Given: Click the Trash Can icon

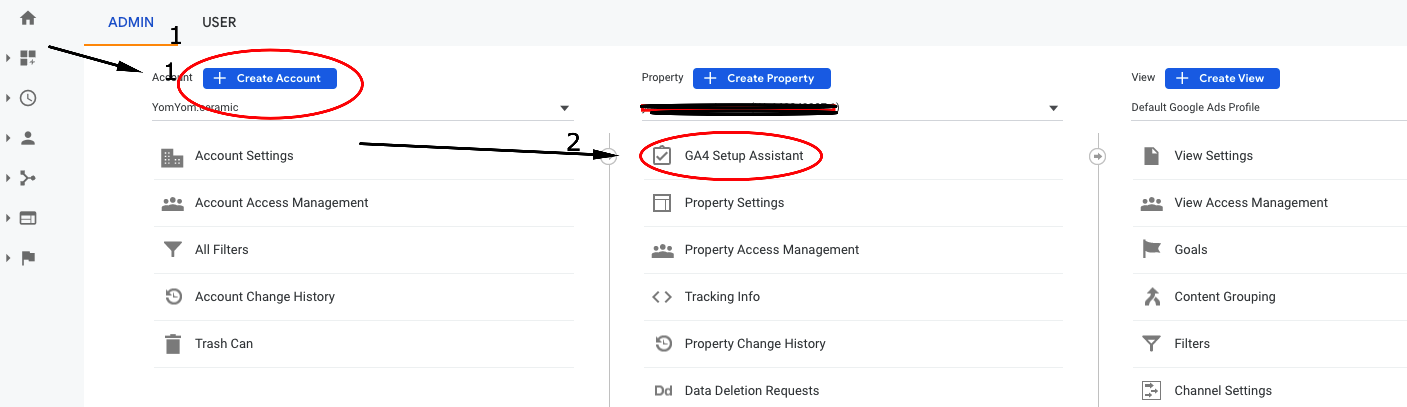Looking at the screenshot, I should [x=173, y=344].
